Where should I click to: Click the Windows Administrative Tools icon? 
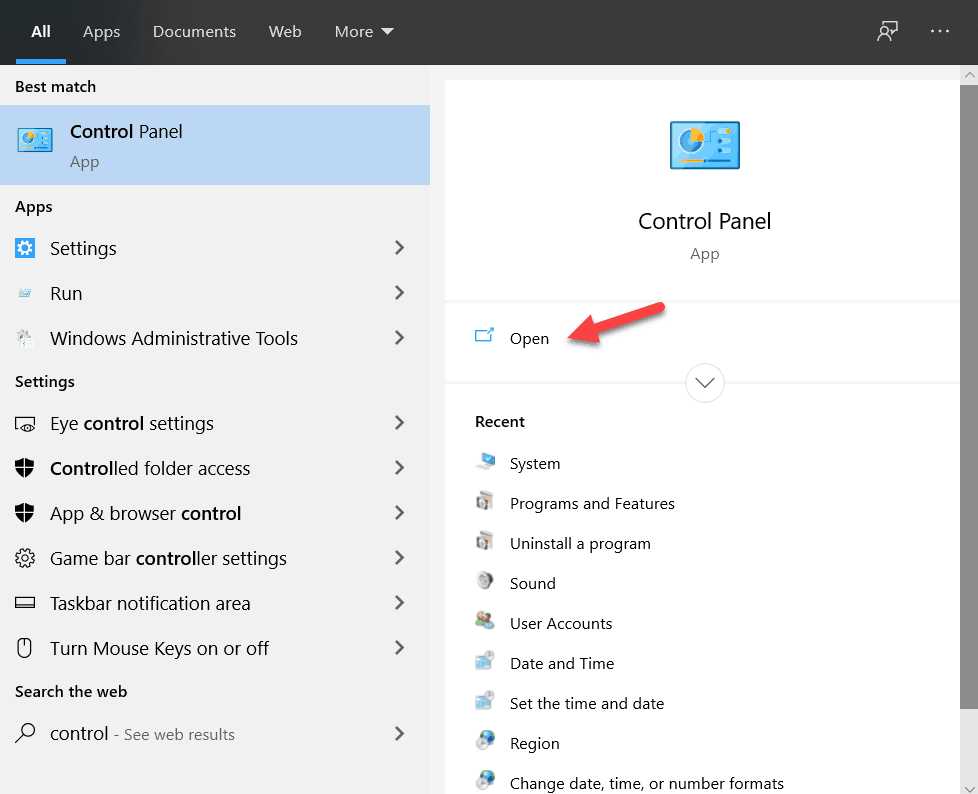[x=25, y=338]
